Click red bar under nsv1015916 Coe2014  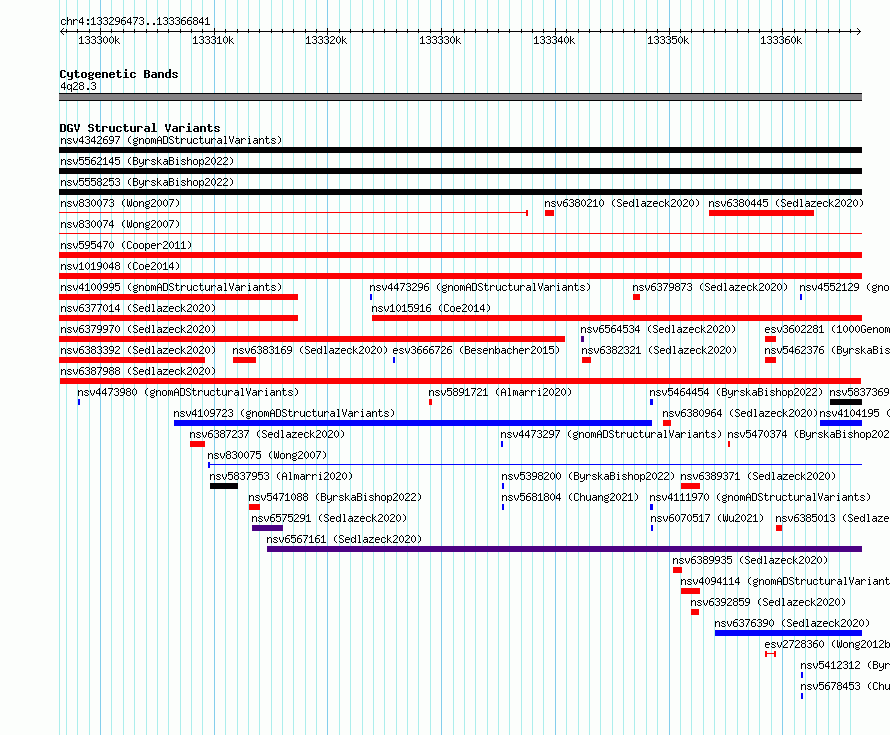(617, 318)
